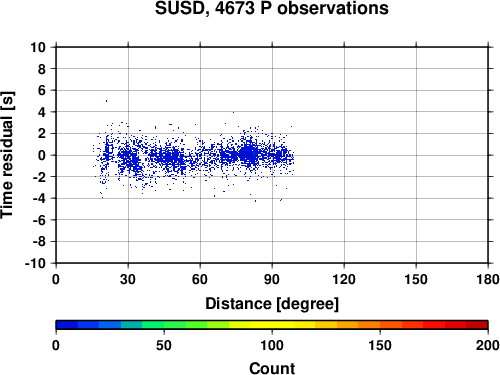Screen dimensions: 500x375
Task: Click the y-axis tick label 10
Action: click(x=38, y=47)
